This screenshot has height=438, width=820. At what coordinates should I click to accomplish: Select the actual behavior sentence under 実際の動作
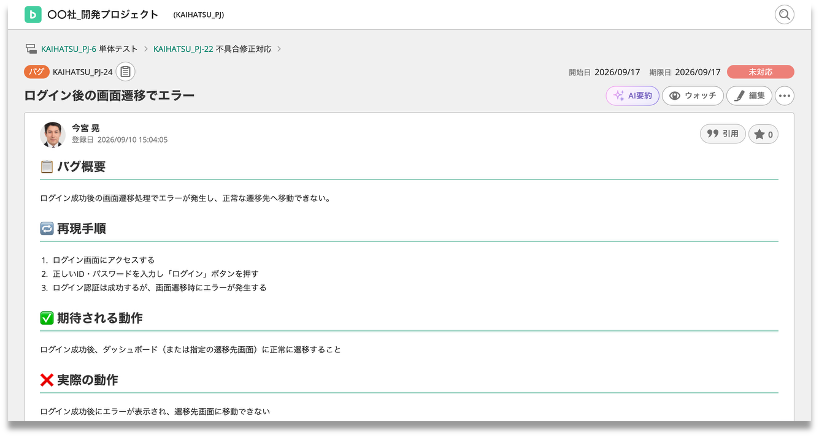[x=155, y=412]
